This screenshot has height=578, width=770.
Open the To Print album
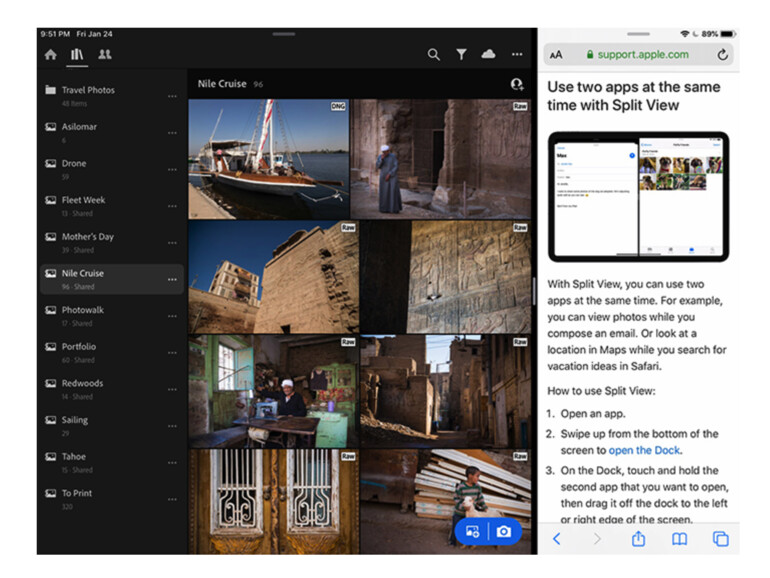coord(112,499)
